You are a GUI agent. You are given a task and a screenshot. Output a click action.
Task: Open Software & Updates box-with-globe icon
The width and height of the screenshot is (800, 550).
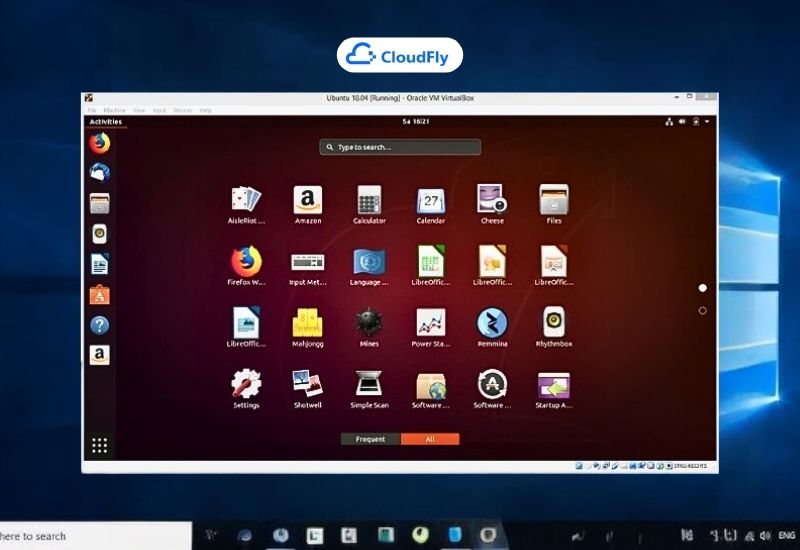tap(431, 389)
